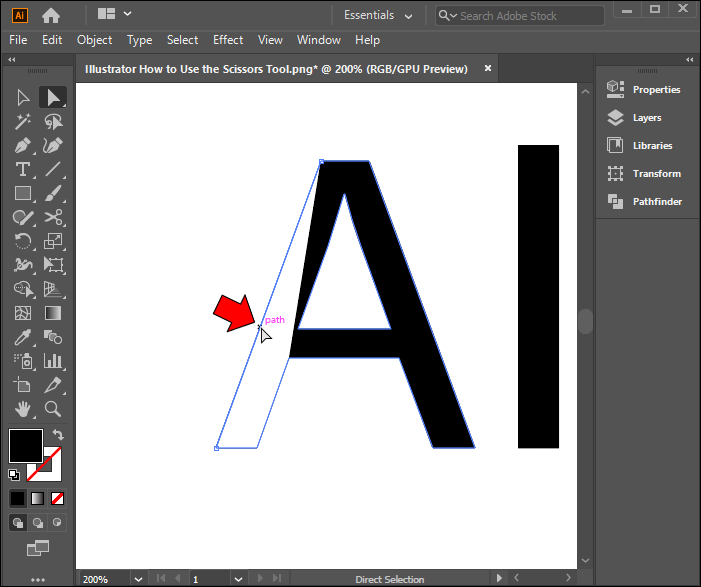Set the paint to None
701x587 pixels.
[x=58, y=498]
